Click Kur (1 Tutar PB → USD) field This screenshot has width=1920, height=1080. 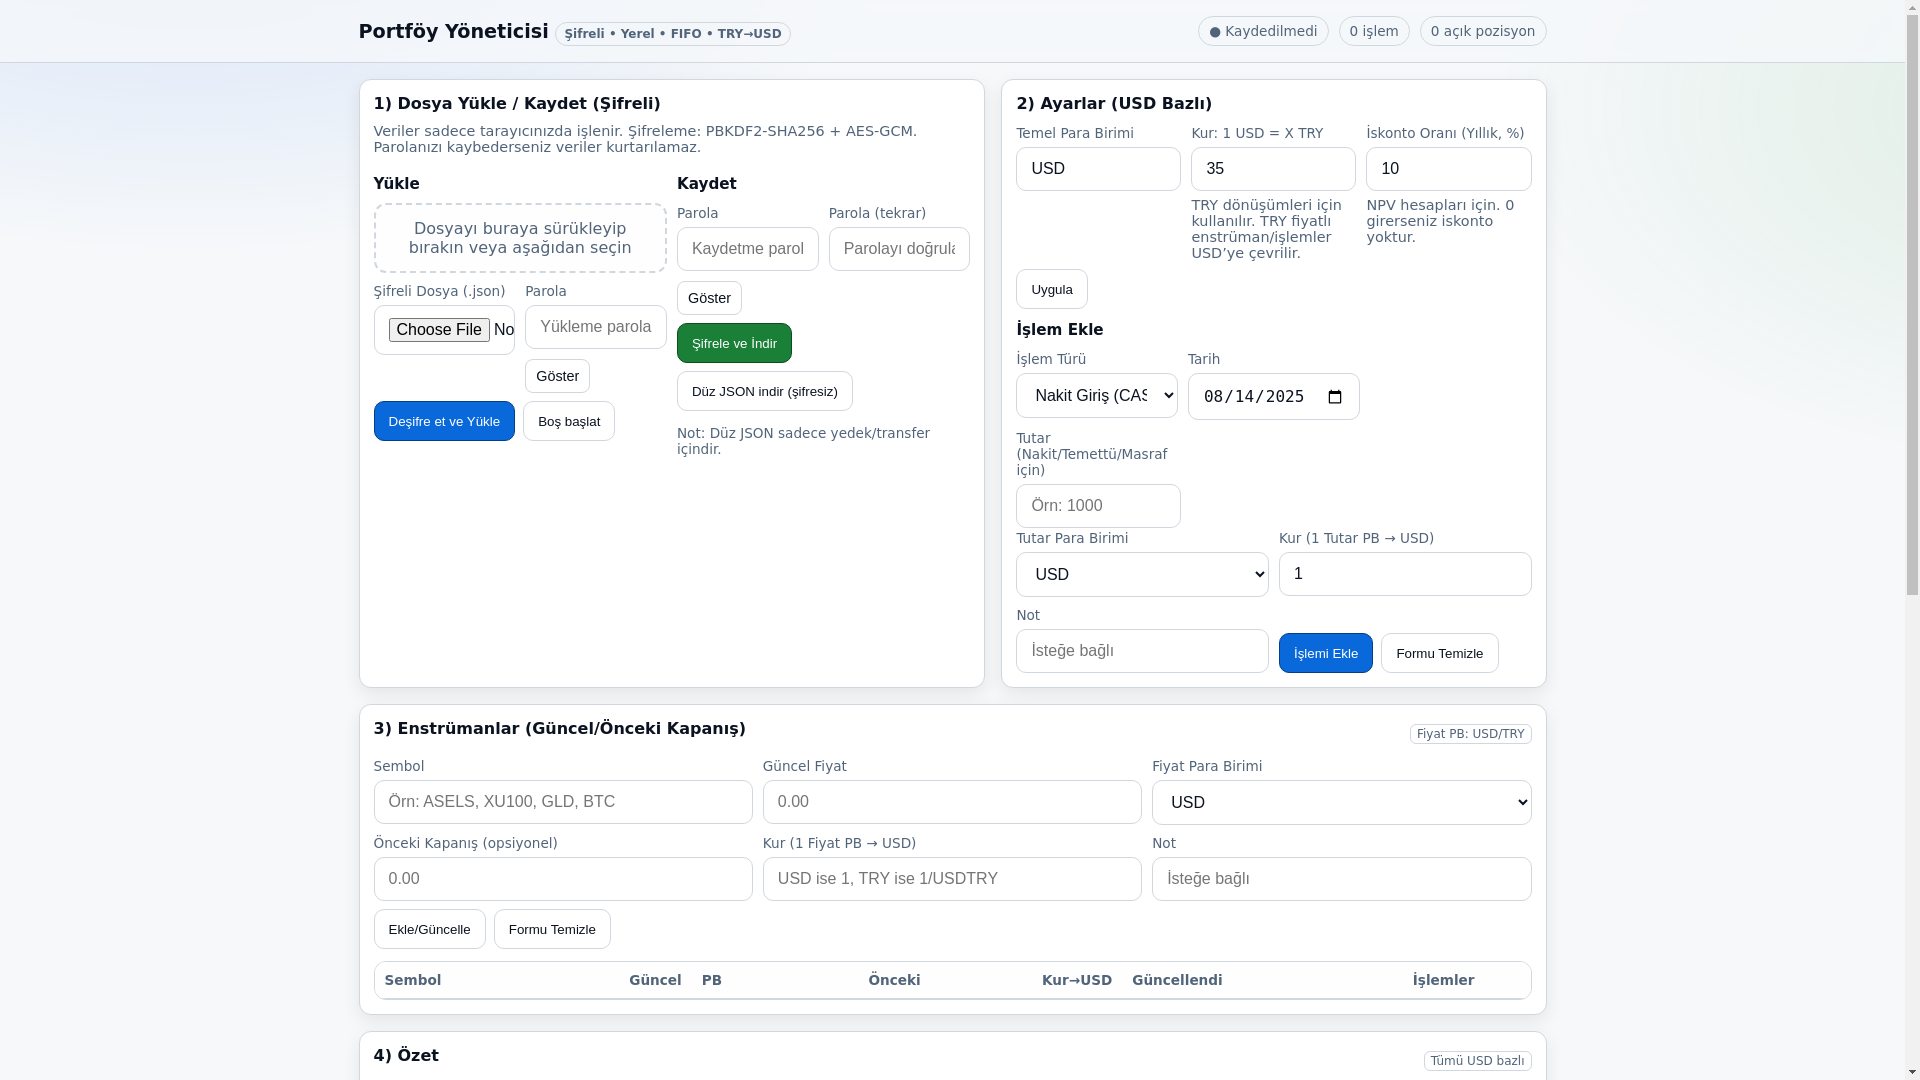coord(1405,574)
